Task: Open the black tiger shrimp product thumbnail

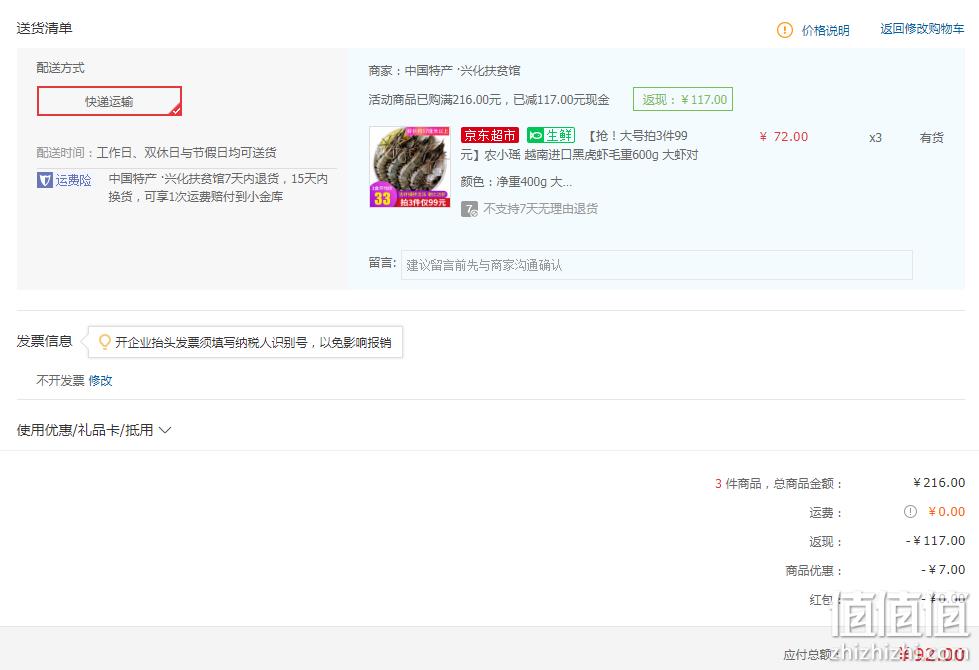Action: pos(410,167)
